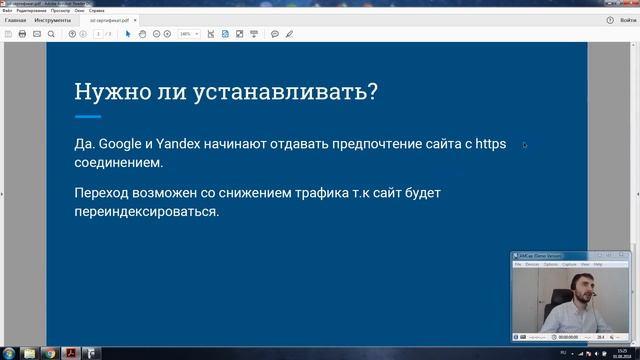The height and width of the screenshot is (360, 640).
Task: Go to next page with down arrow
Action: (83, 34)
